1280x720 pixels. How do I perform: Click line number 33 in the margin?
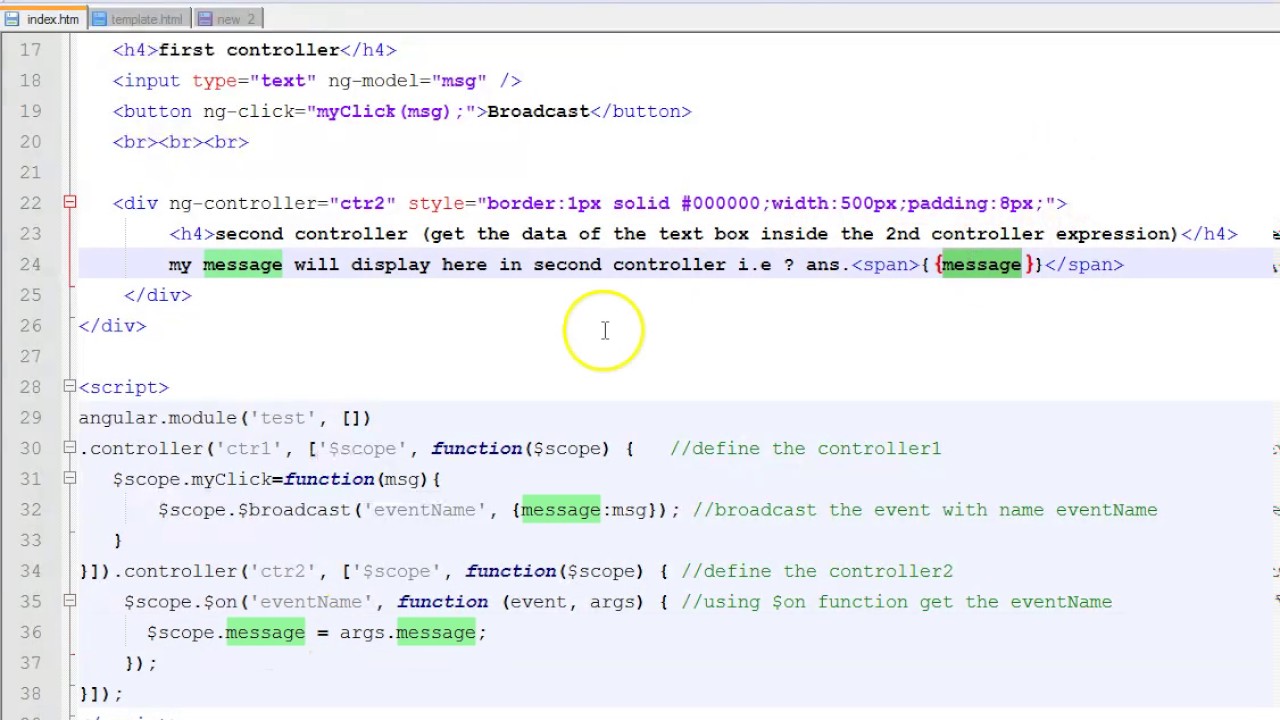click(30, 540)
